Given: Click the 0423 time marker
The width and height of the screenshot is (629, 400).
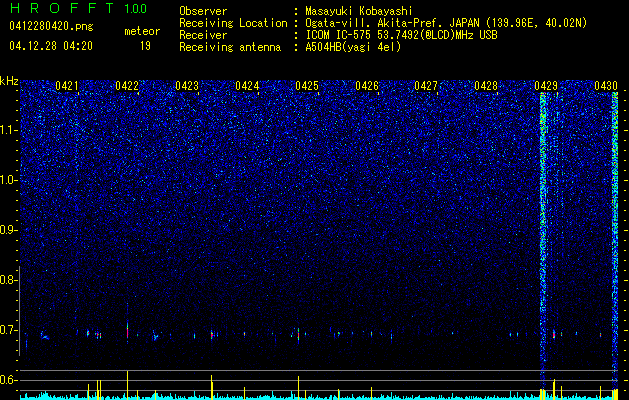Looking at the screenshot, I should (x=187, y=86).
